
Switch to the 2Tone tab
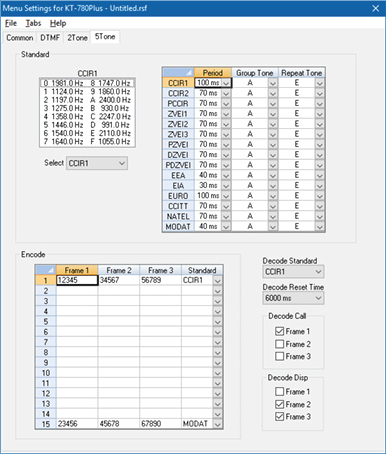[x=77, y=38]
